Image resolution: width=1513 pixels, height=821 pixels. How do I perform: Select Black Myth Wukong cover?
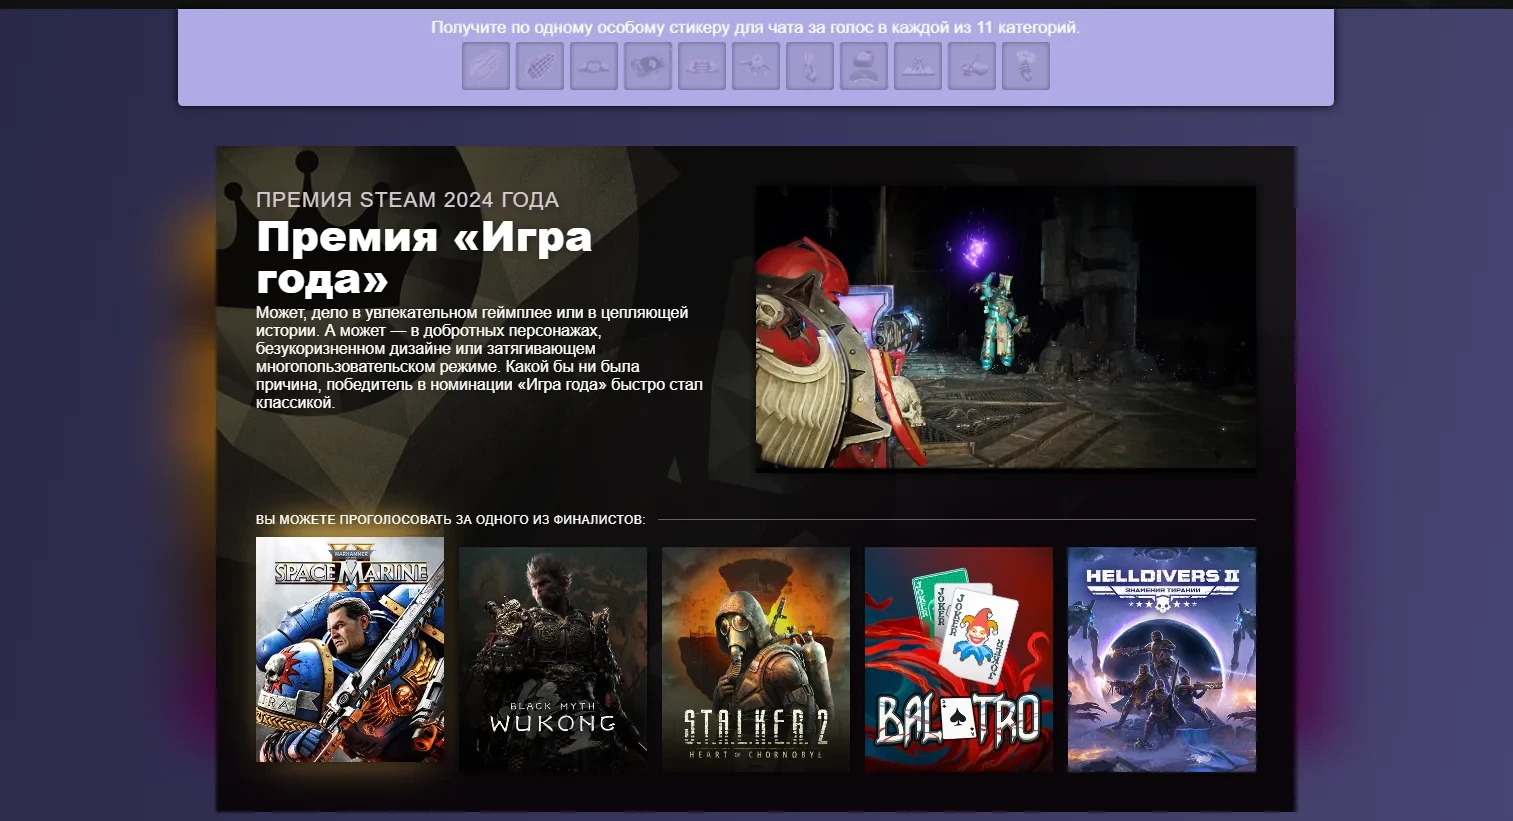tap(553, 659)
